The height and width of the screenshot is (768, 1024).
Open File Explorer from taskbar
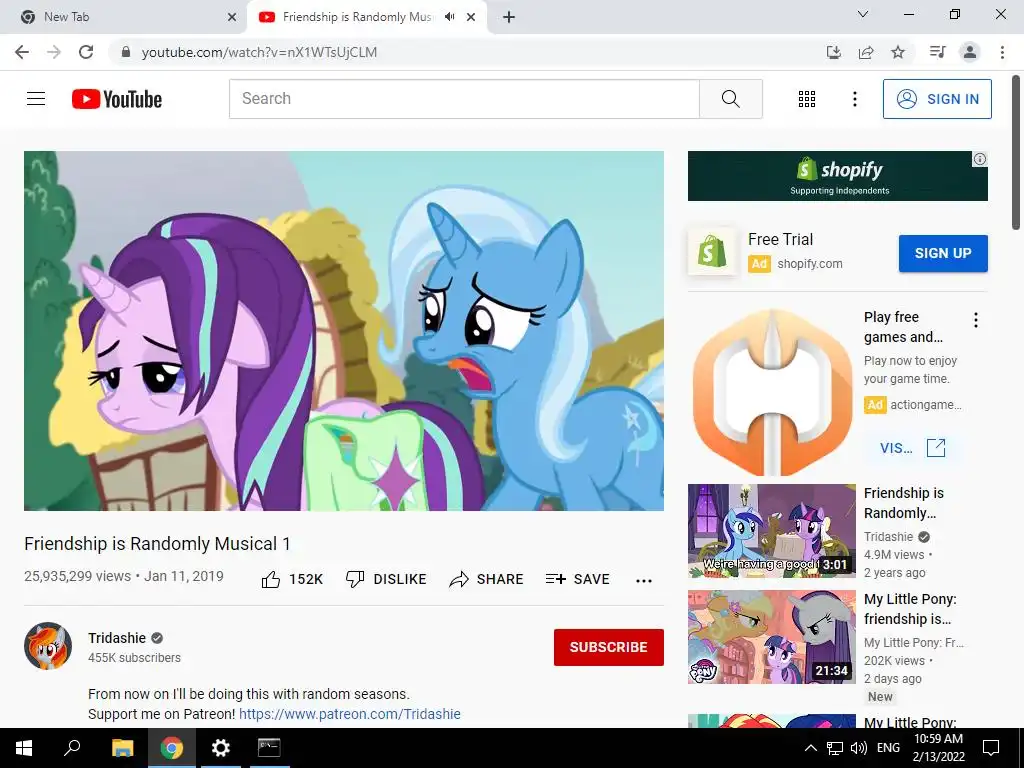pos(122,748)
